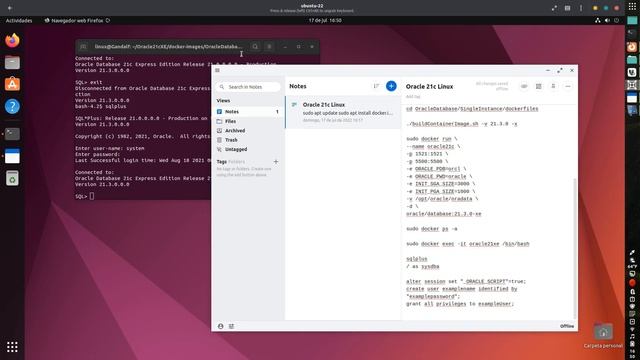Switch to Terminal from the Ubuntu dock
Image resolution: width=640 pixels, height=360 pixels.
click(12, 133)
